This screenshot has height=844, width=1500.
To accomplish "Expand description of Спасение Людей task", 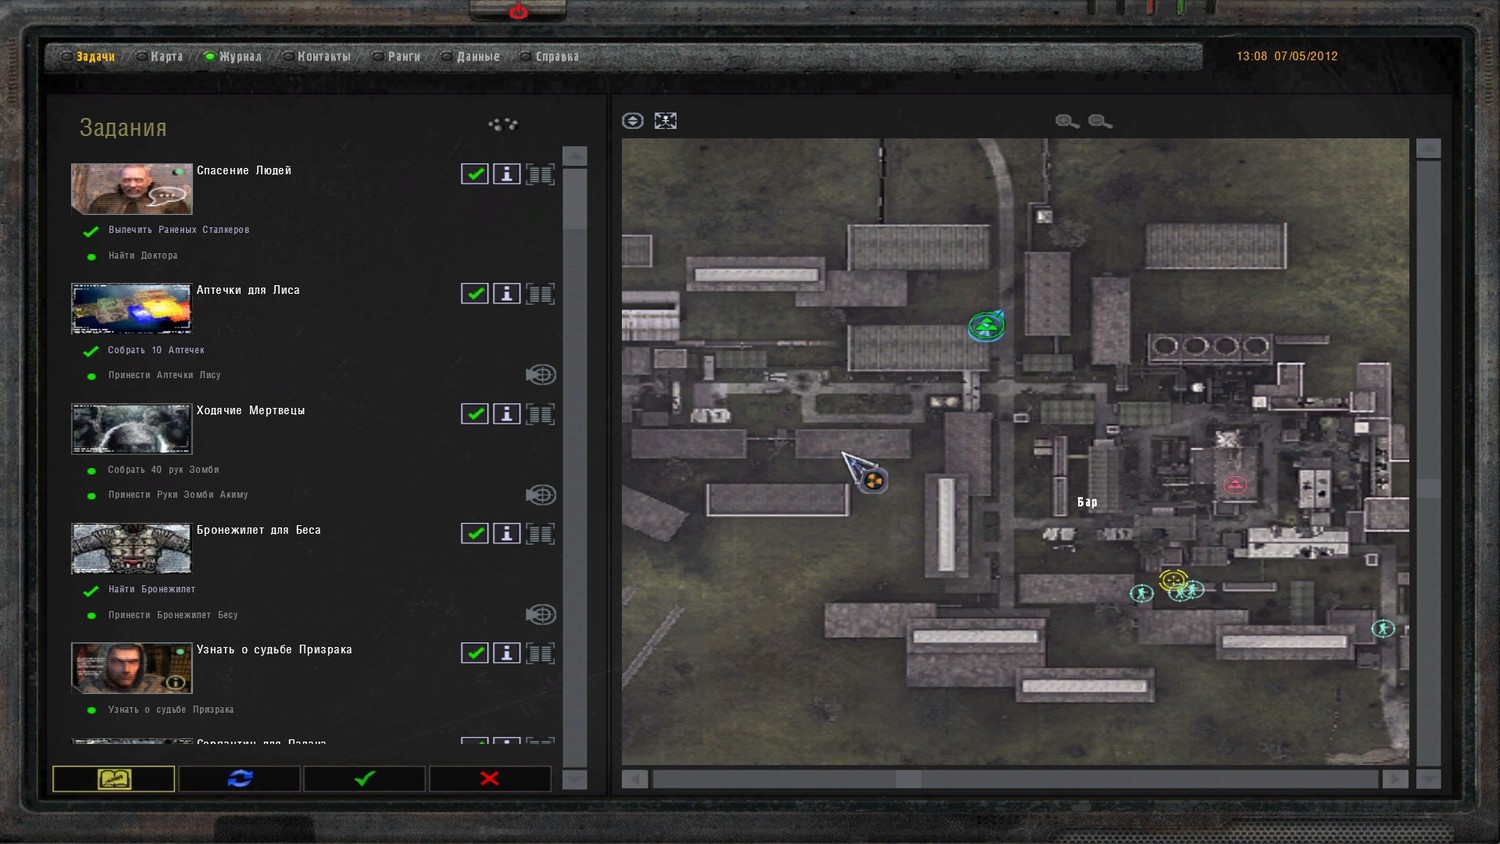I will 540,174.
